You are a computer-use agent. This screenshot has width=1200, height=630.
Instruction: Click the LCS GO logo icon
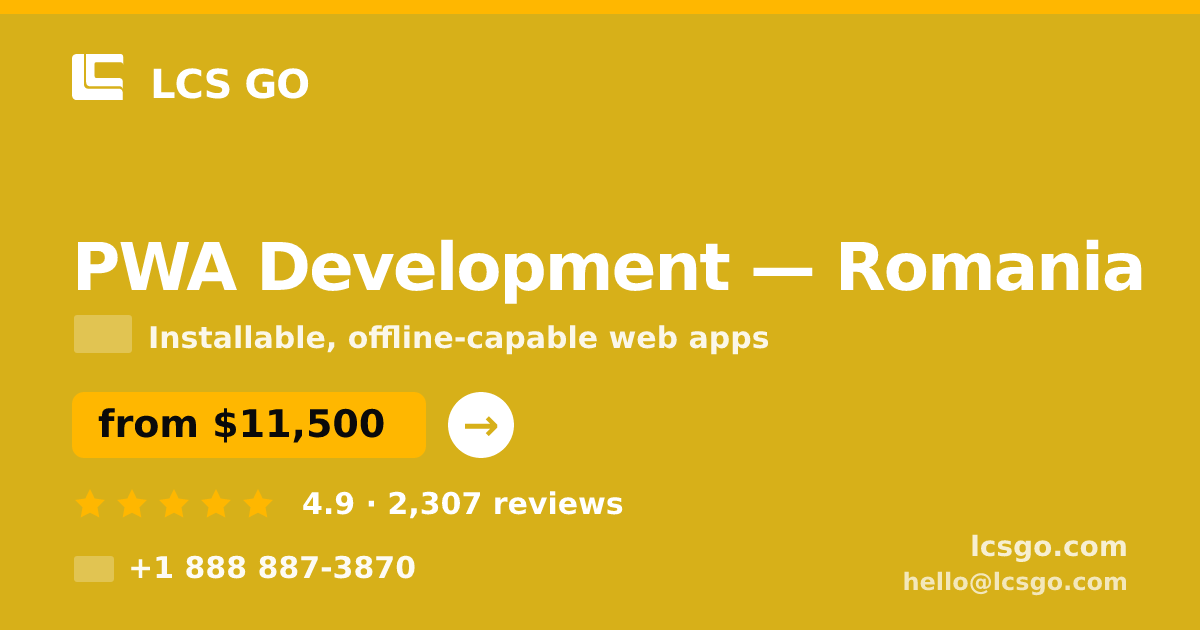[x=98, y=77]
